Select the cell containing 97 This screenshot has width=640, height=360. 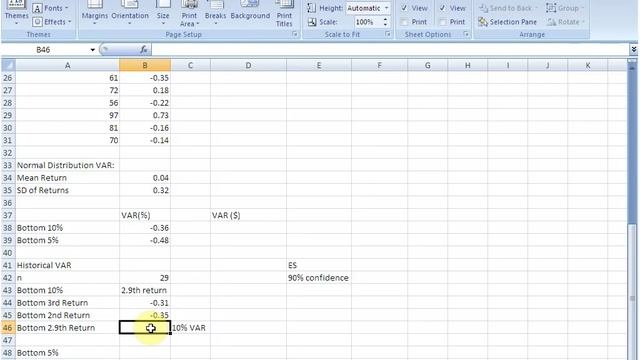67,116
